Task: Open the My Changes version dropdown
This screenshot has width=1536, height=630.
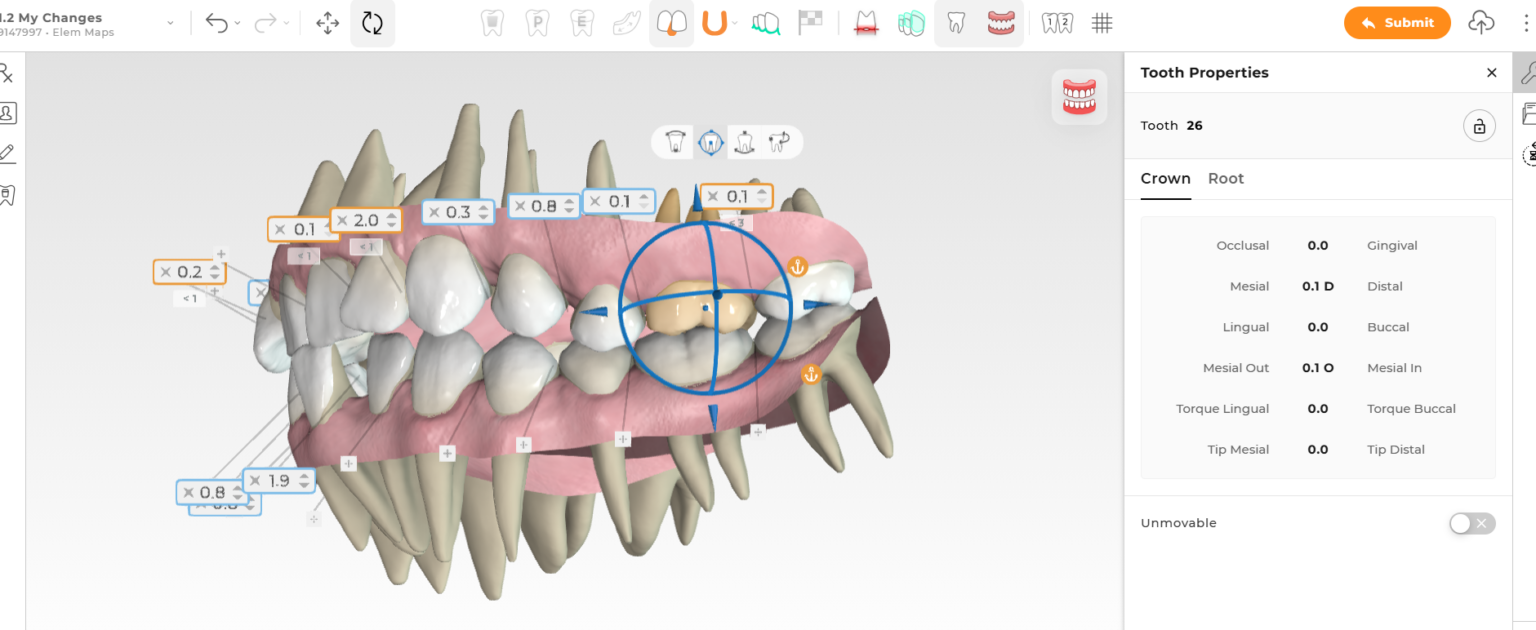Action: click(x=170, y=22)
